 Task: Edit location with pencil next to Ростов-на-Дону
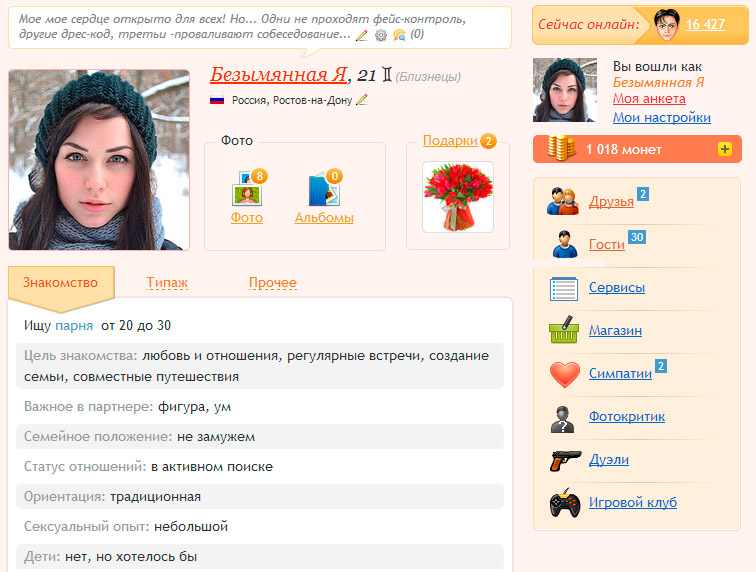point(362,100)
